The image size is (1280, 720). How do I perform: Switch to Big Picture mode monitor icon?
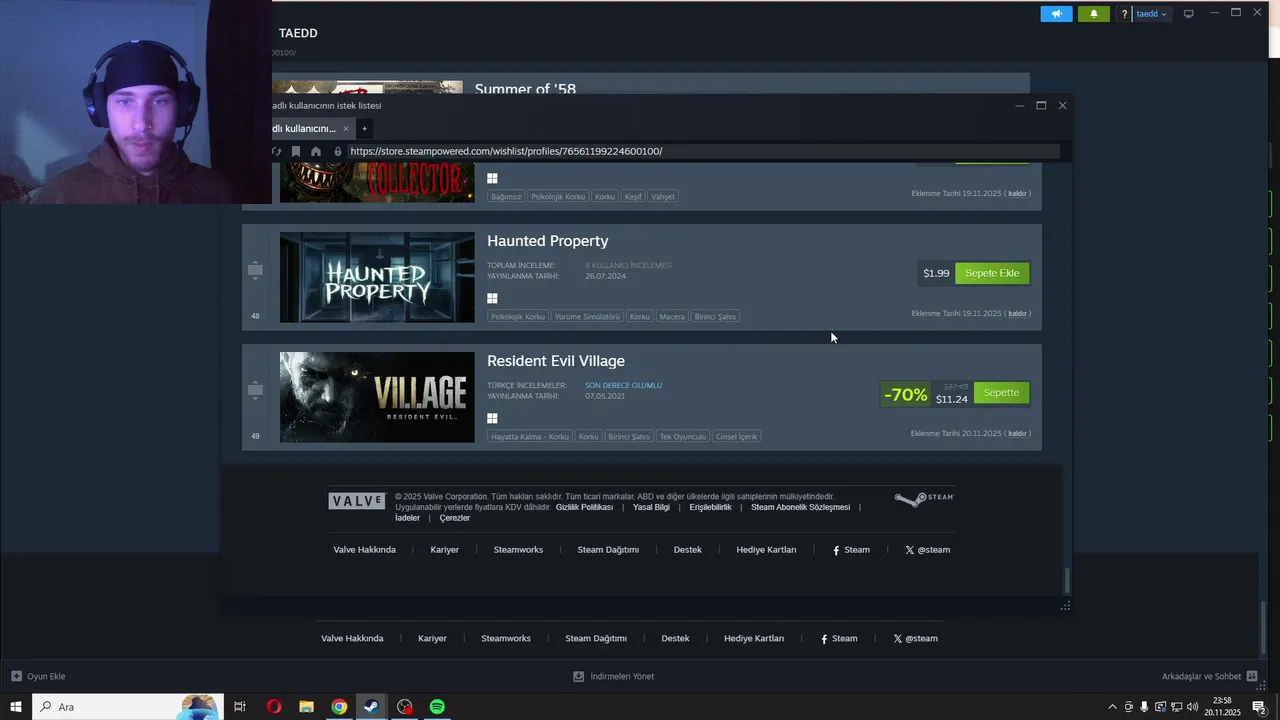(1188, 14)
